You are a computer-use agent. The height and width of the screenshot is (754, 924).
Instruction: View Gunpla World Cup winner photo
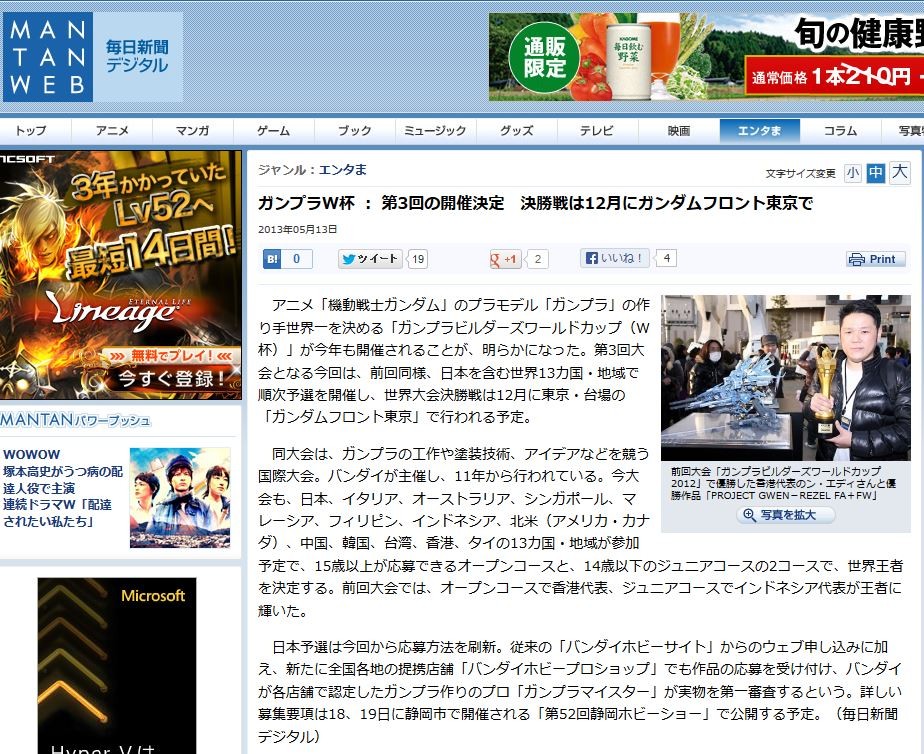(x=786, y=378)
